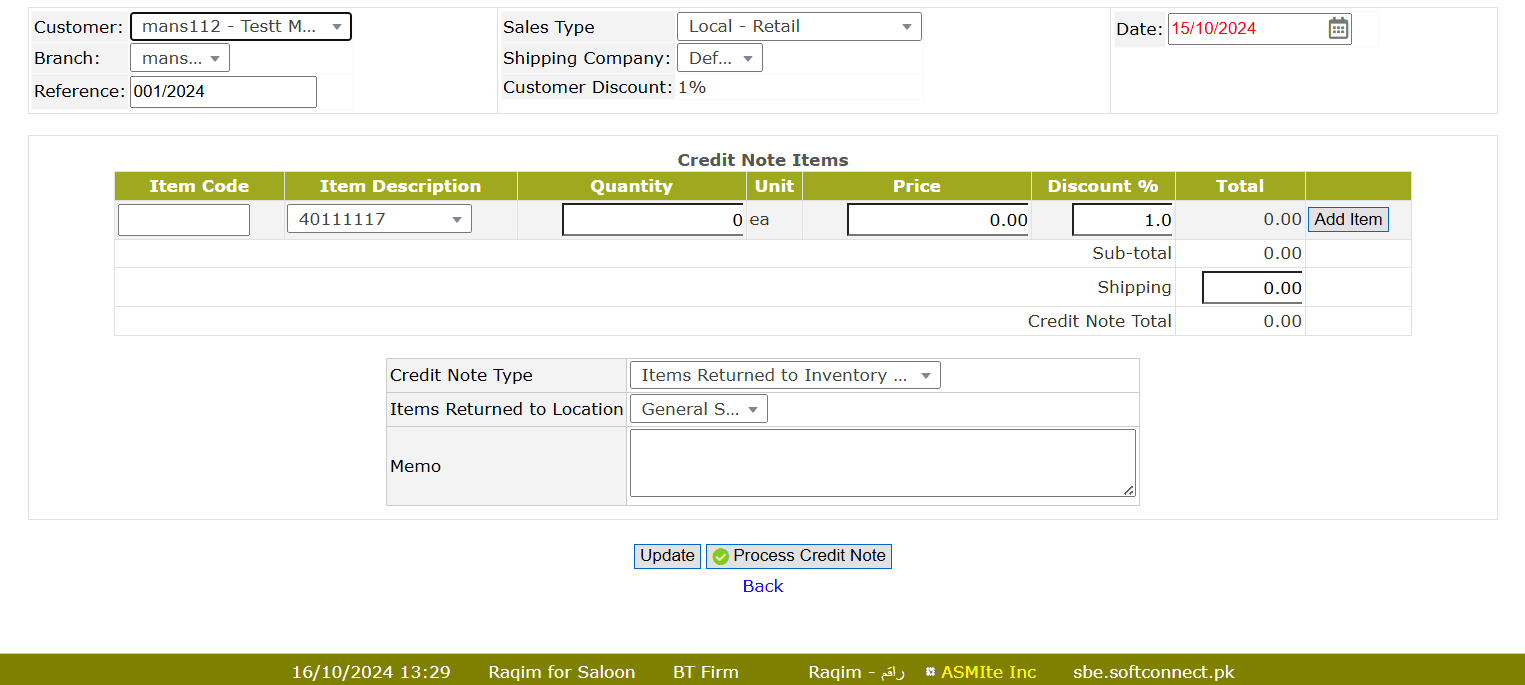Expand the Sales Type dropdown
The height and width of the screenshot is (685, 1525).
pyautogui.click(x=798, y=27)
